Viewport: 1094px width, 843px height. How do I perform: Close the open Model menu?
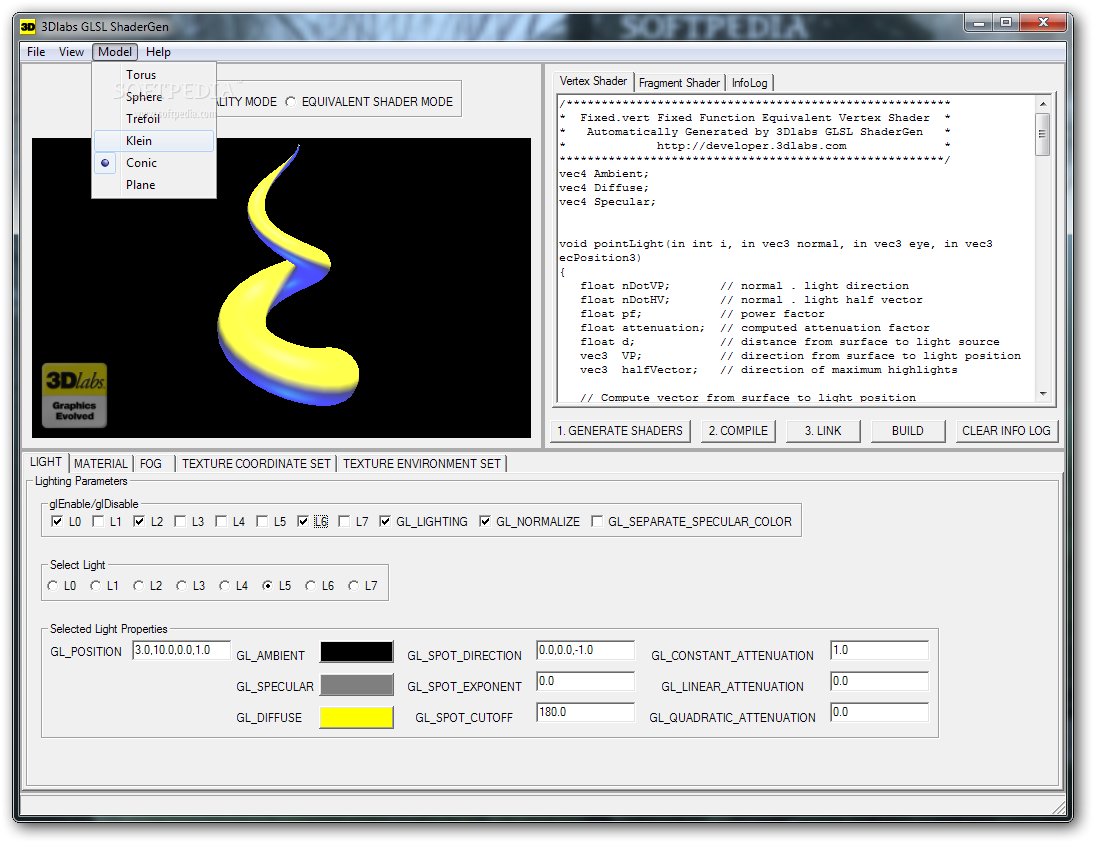(115, 52)
